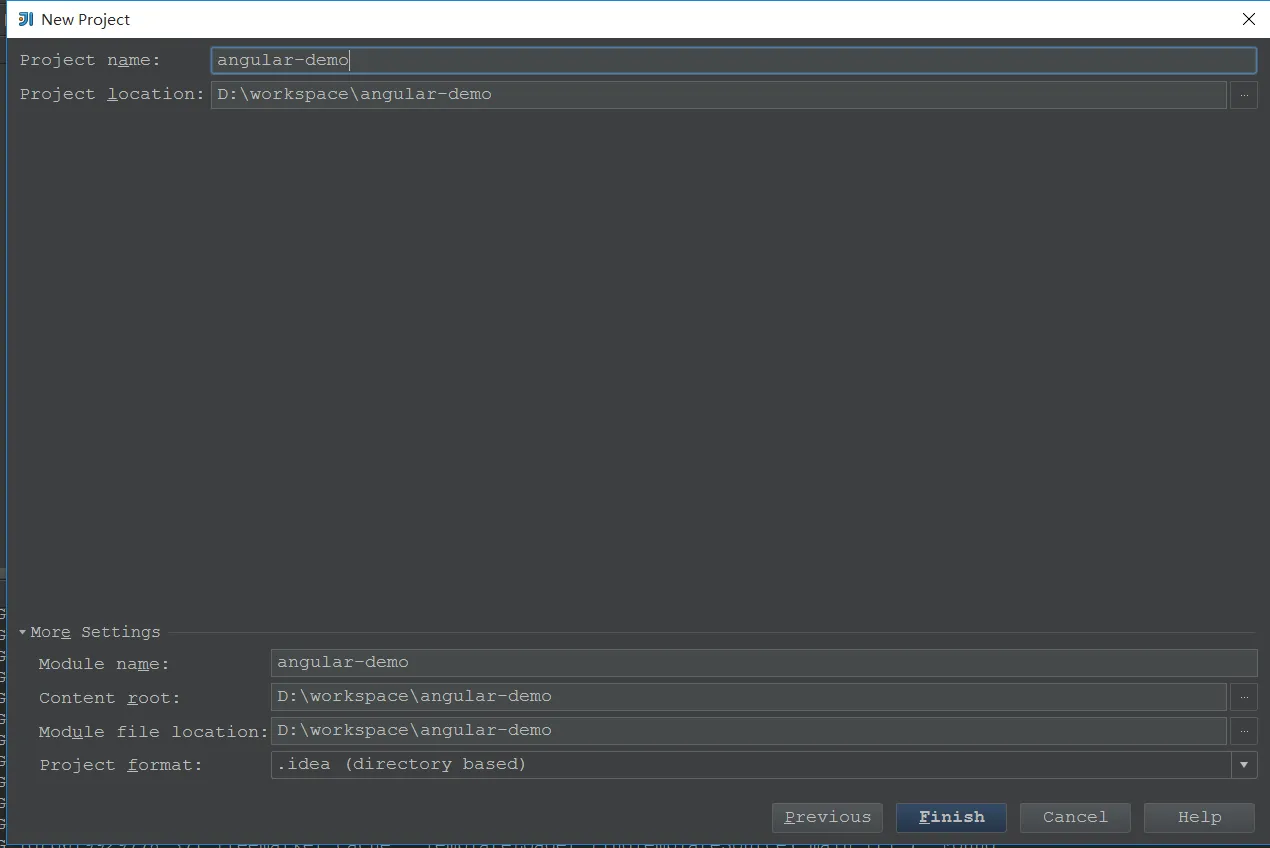
Task: Open Help for this dialog
Action: [1199, 817]
